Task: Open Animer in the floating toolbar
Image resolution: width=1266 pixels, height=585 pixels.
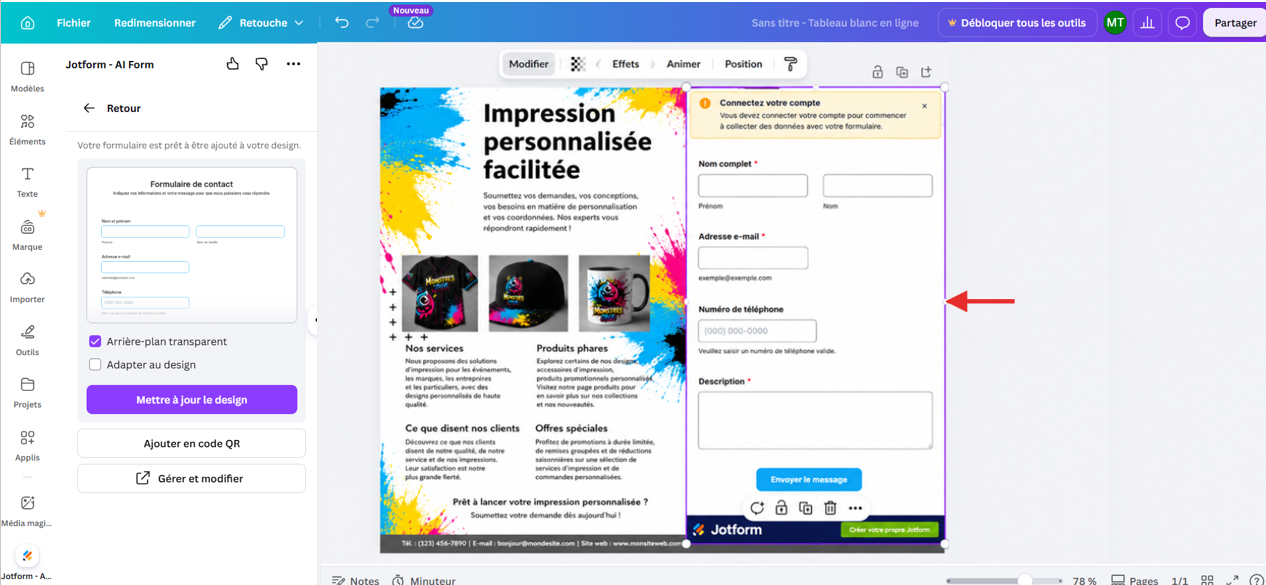Action: [x=684, y=64]
